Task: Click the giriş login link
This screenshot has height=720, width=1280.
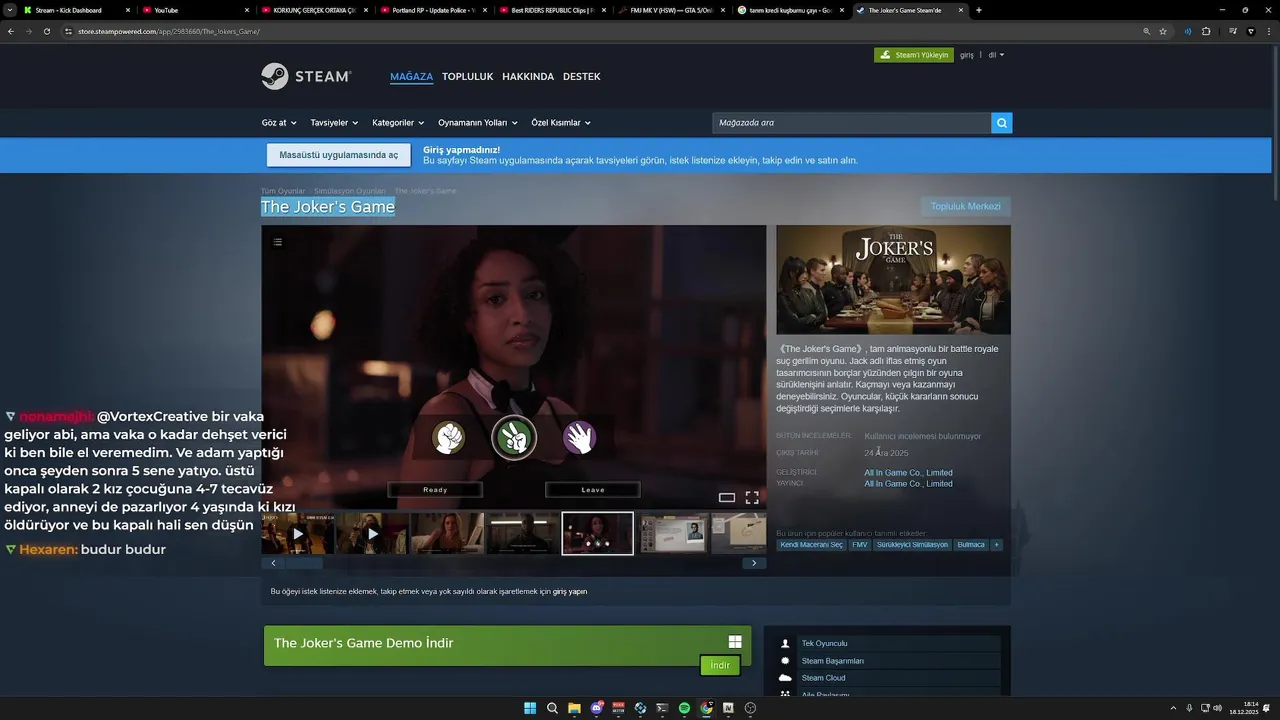Action: 967,55
